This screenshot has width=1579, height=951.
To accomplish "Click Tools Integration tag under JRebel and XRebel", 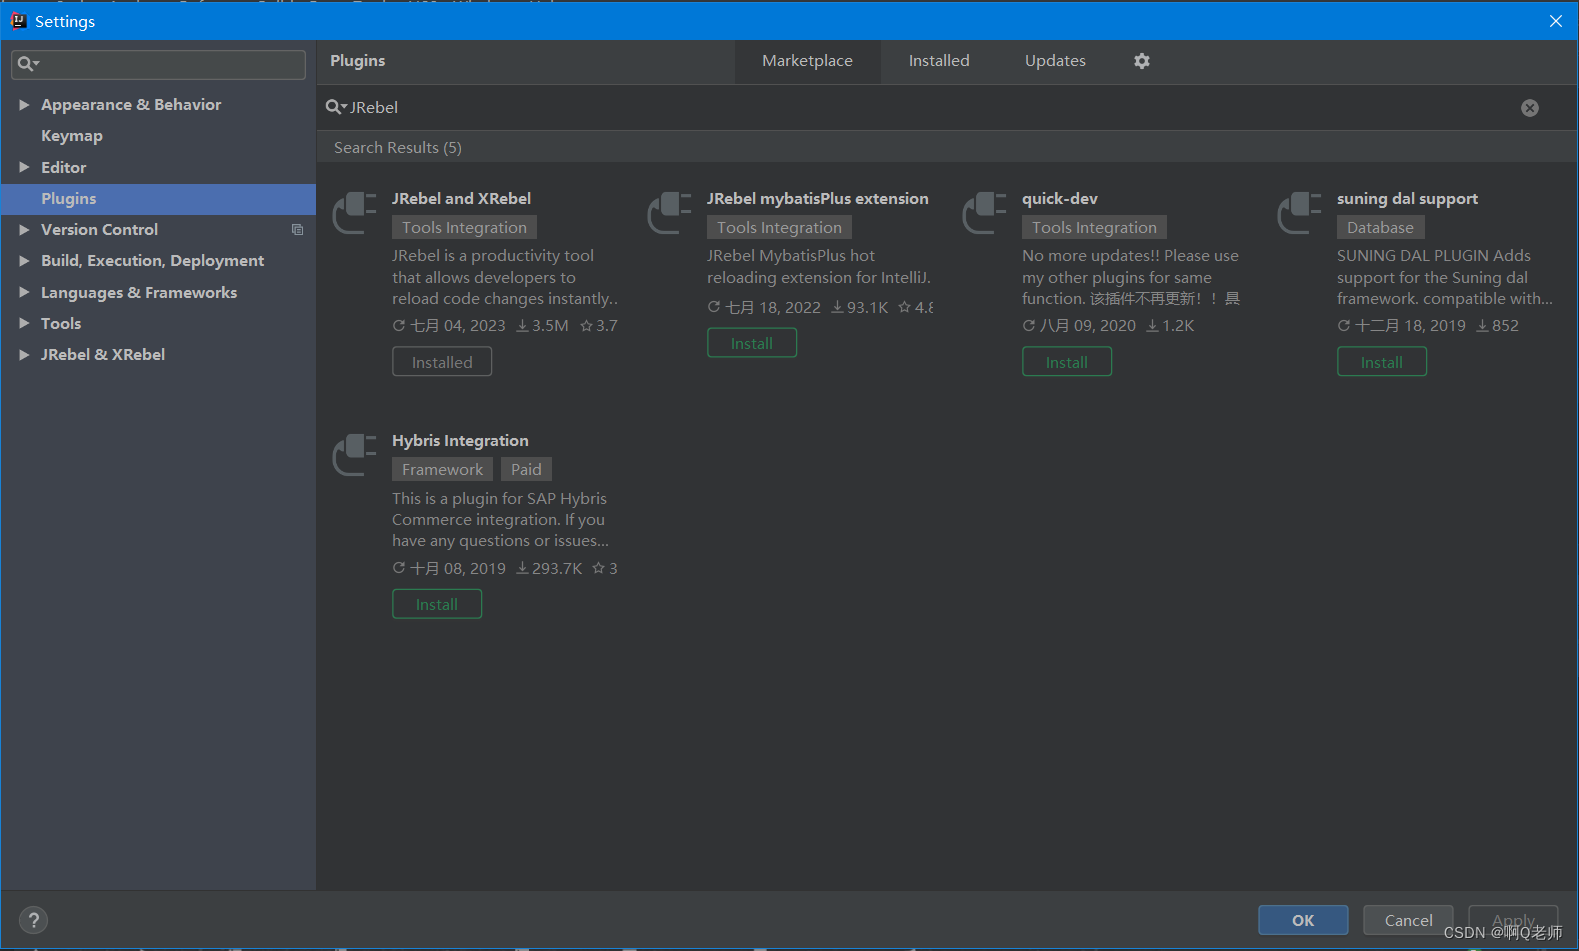I will click(464, 228).
